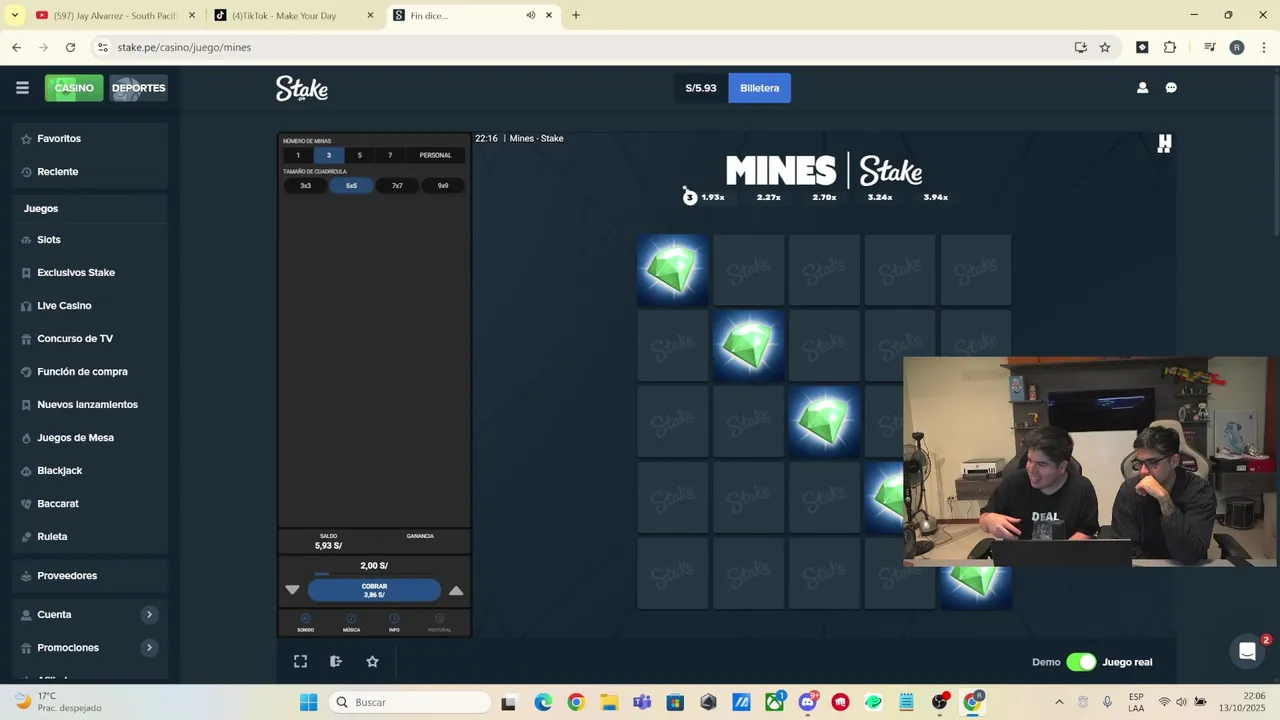This screenshot has height=720, width=1280.
Task: Switch to theatre mode icon
Action: point(336,661)
